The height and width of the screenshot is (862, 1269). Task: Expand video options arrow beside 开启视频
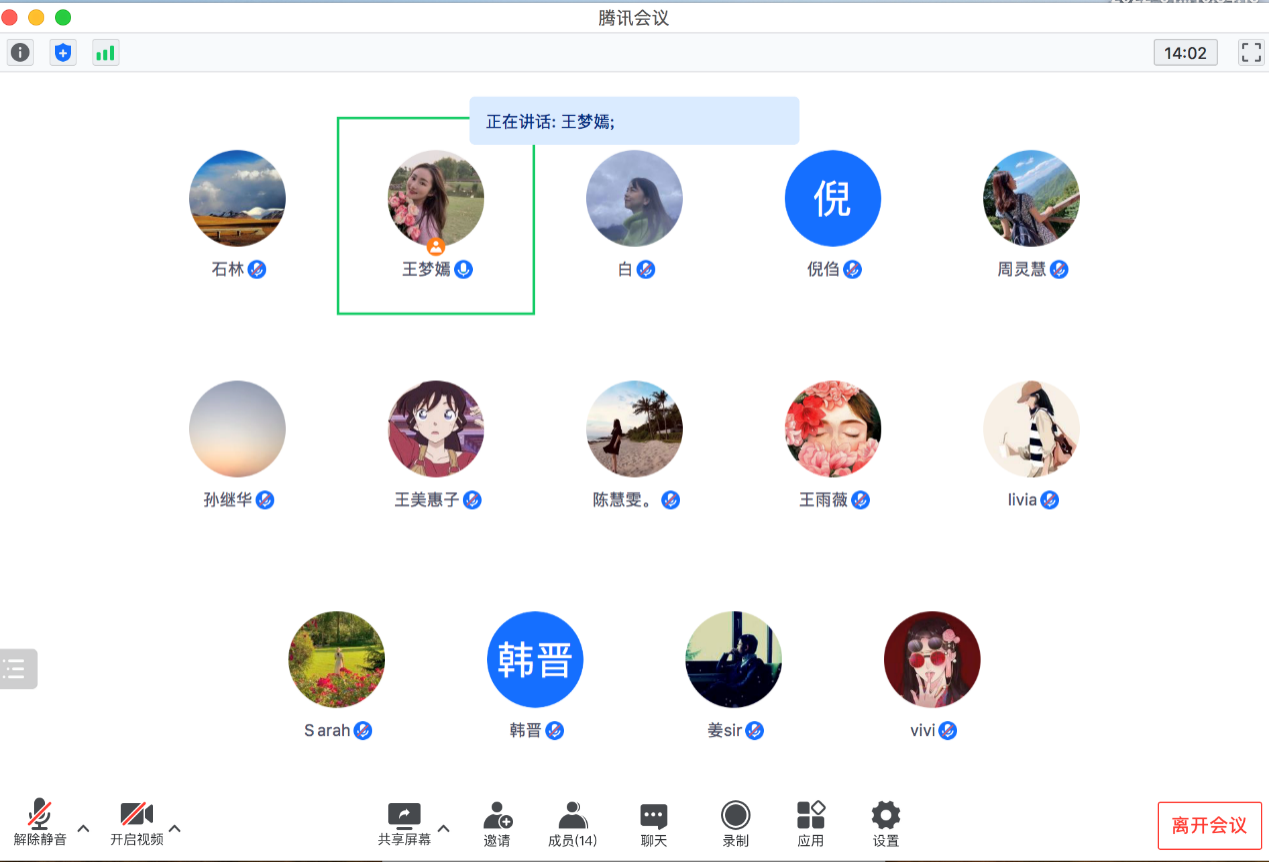(175, 828)
